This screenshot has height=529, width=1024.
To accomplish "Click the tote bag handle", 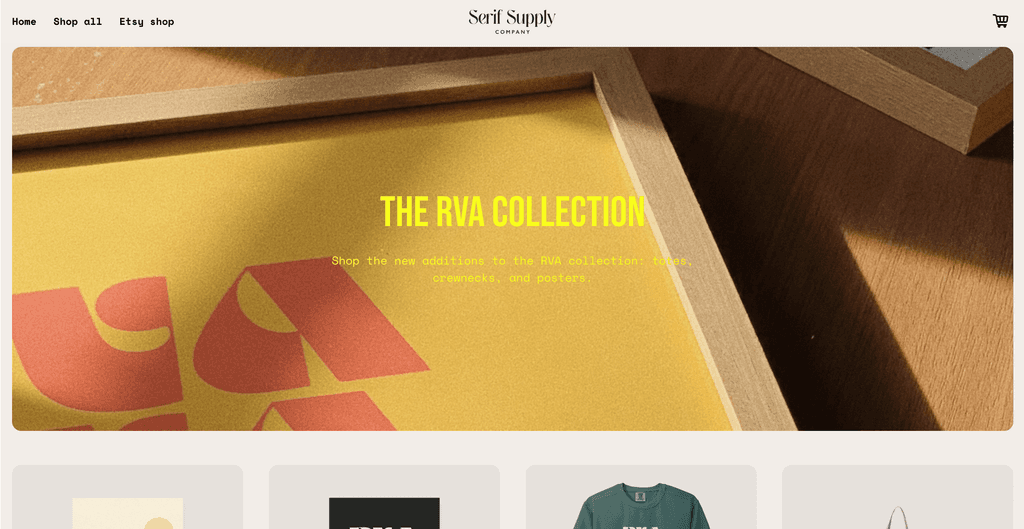I will [x=898, y=518].
